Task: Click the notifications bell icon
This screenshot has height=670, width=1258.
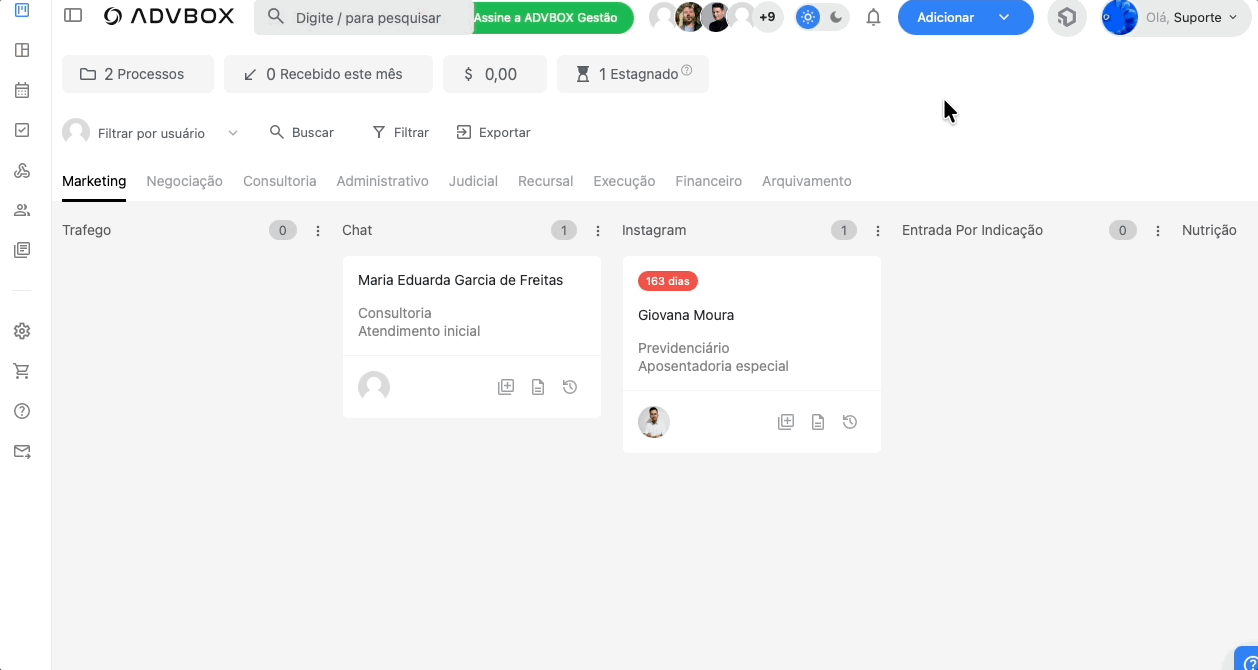Action: [873, 17]
